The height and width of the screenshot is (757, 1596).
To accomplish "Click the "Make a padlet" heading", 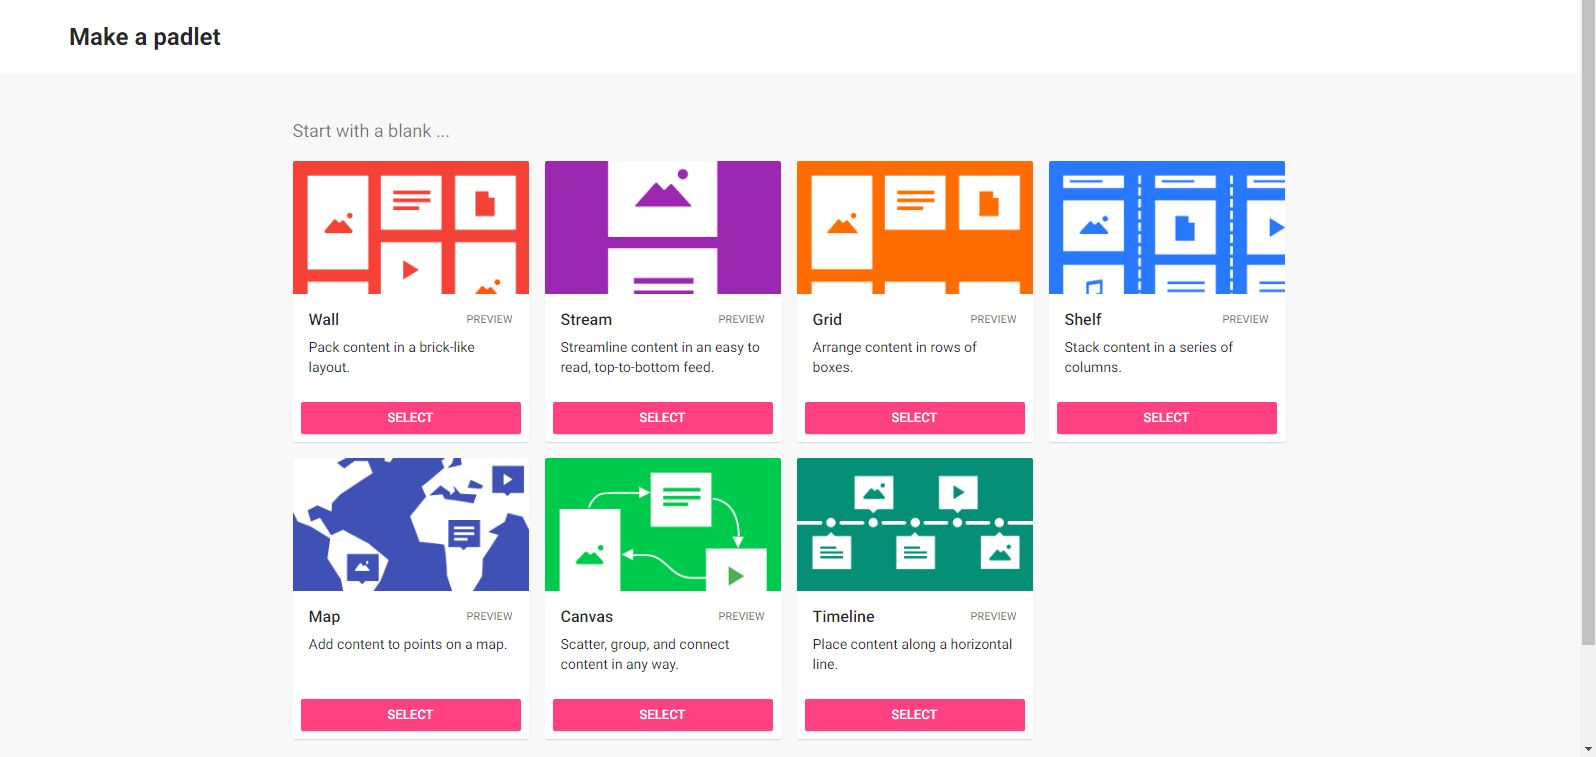I will 145,37.
